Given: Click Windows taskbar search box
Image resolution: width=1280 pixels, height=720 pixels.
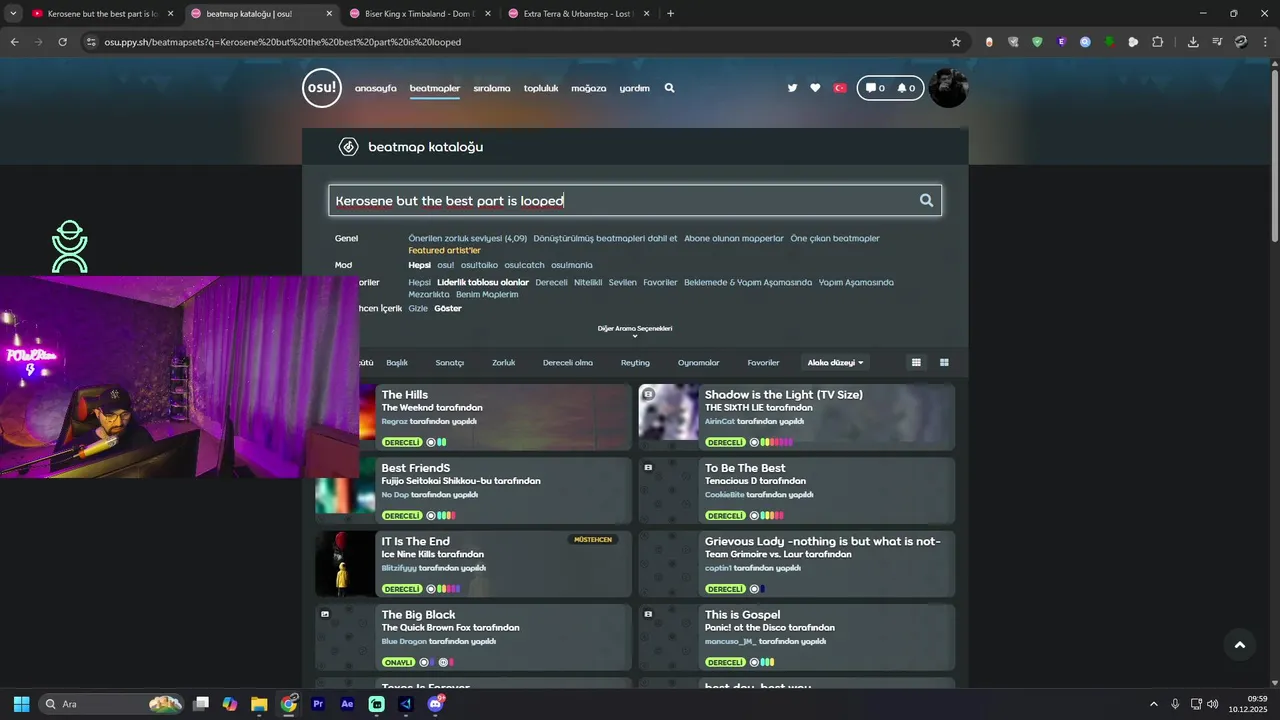Looking at the screenshot, I should point(112,704).
